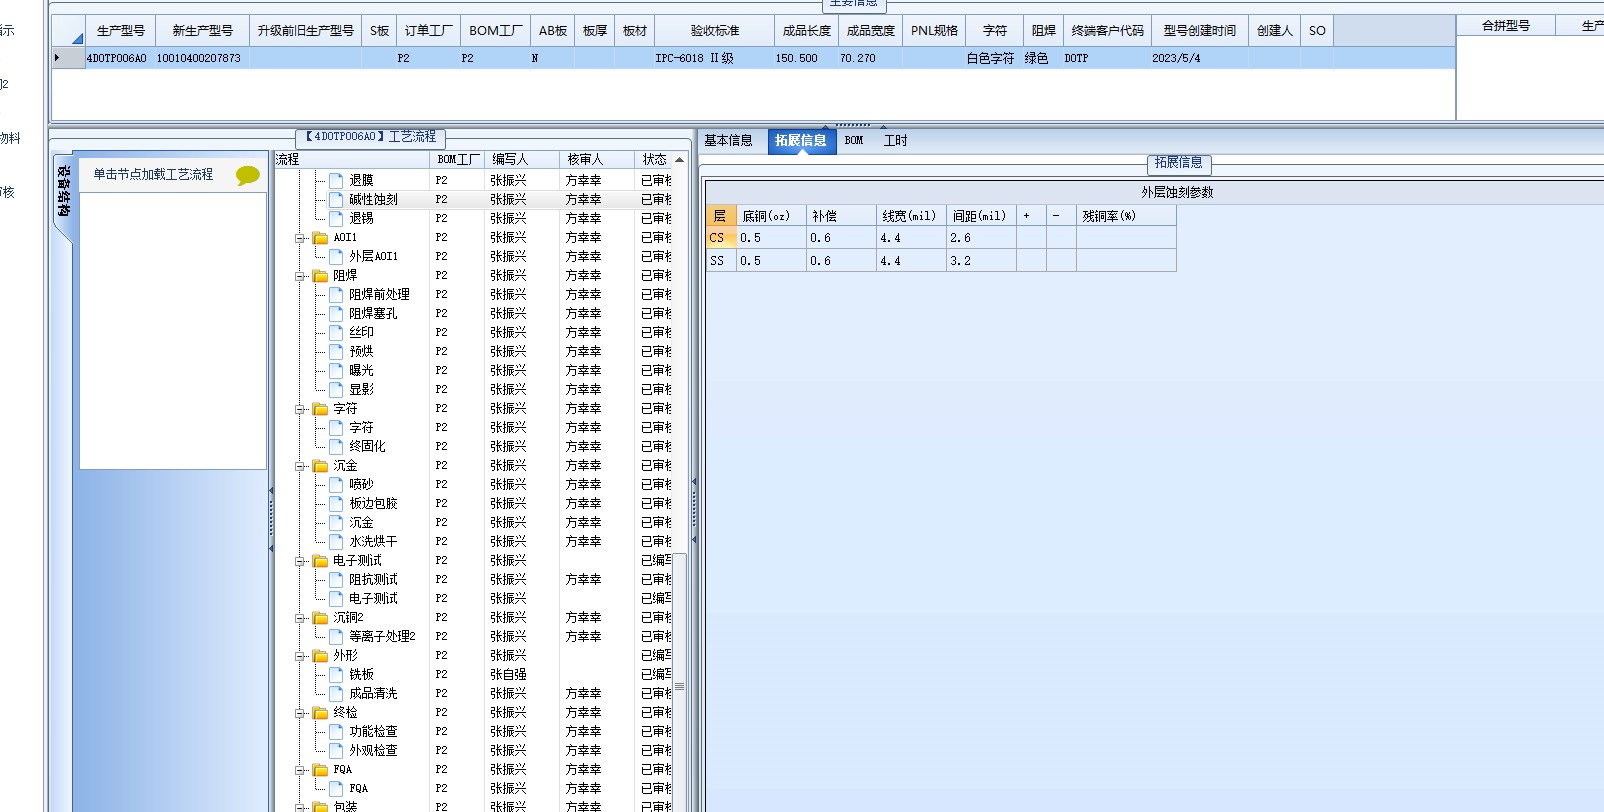Screen dimensions: 1604x812
Task: Collapse the AOI1 tree node
Action: click(299, 238)
